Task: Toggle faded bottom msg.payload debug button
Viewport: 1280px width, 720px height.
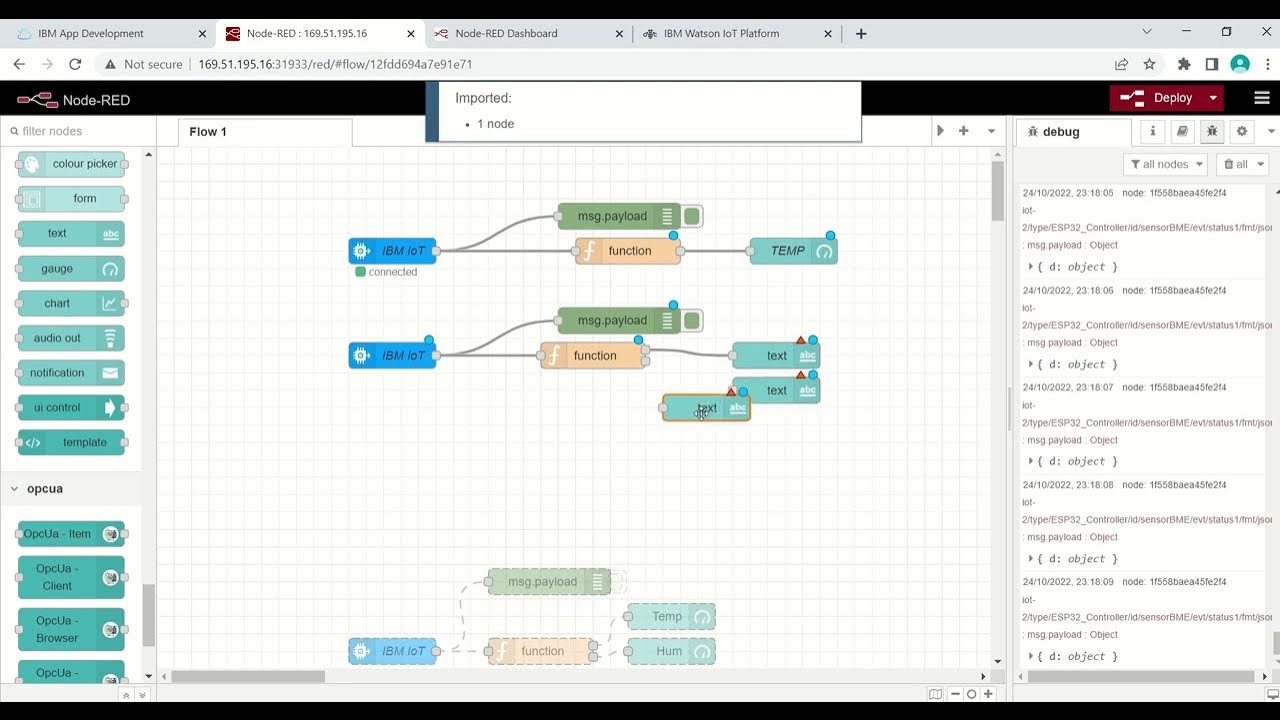Action: coord(618,582)
